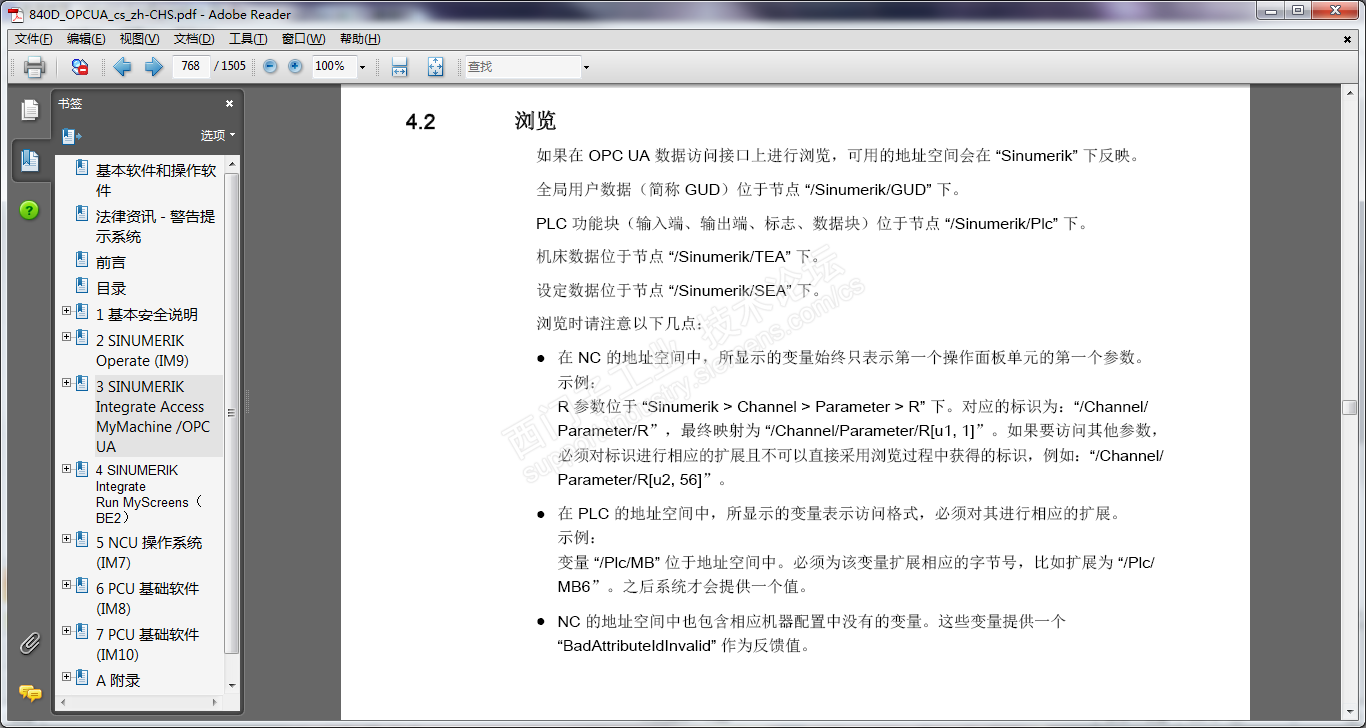Click the bookmark icon beside 目录
This screenshot has width=1366, height=728.
point(84,287)
